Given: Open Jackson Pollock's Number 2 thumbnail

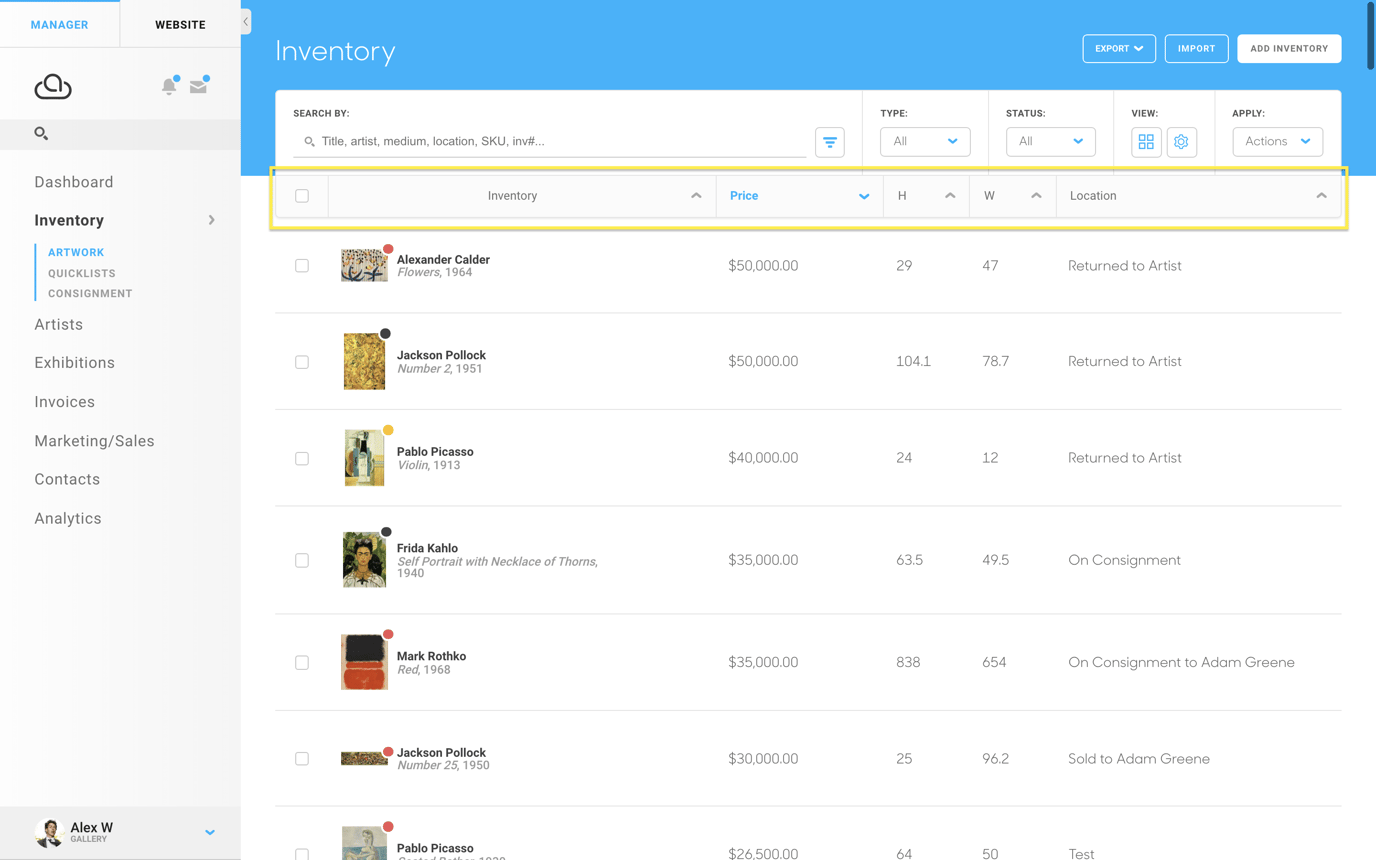Looking at the screenshot, I should point(364,362).
